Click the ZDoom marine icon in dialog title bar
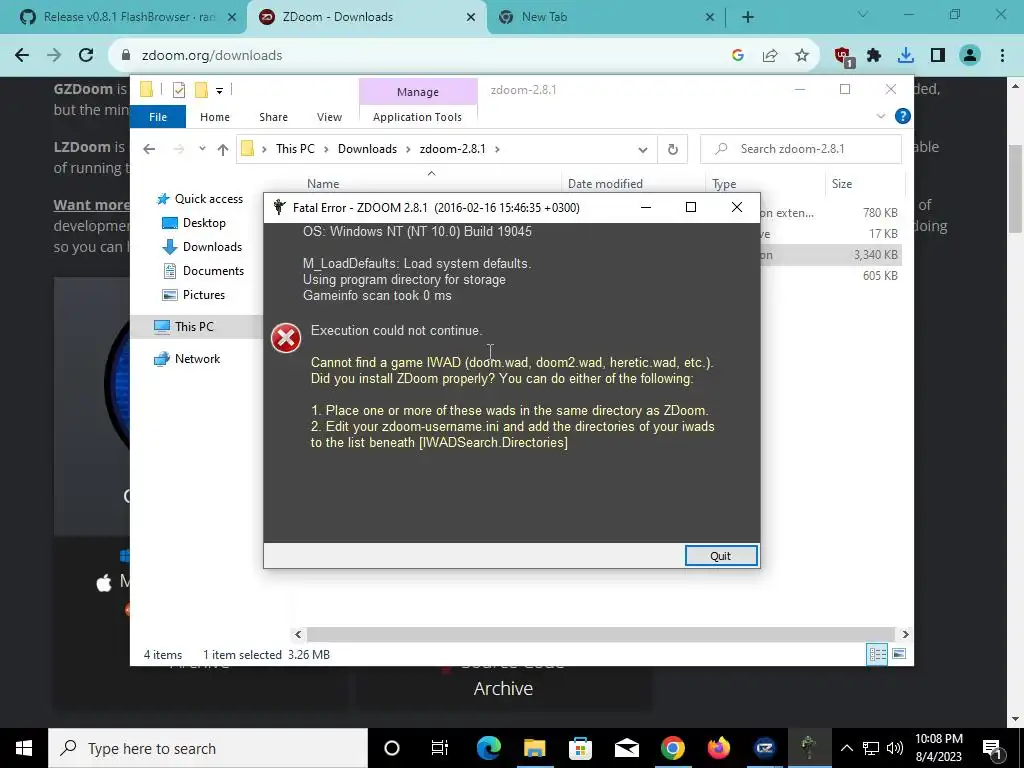The height and width of the screenshot is (768, 1024). 280,208
